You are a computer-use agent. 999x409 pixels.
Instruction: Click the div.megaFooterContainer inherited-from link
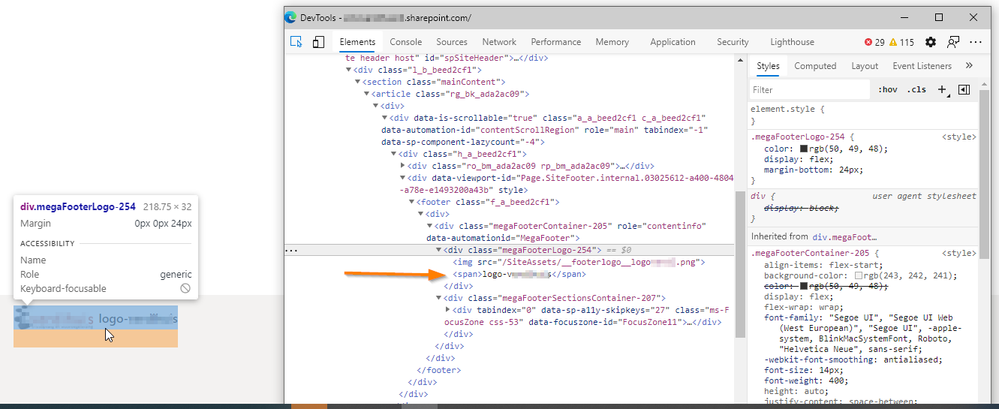845,237
